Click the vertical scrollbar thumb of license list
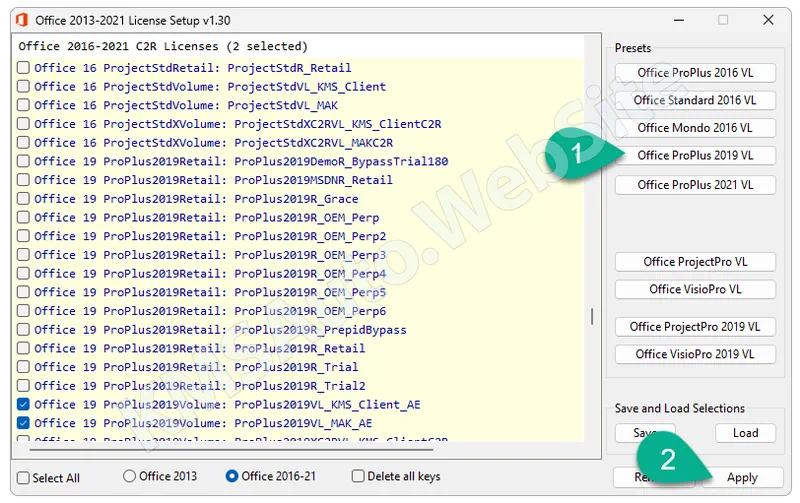Viewport: 800px width, 503px height. 592,316
